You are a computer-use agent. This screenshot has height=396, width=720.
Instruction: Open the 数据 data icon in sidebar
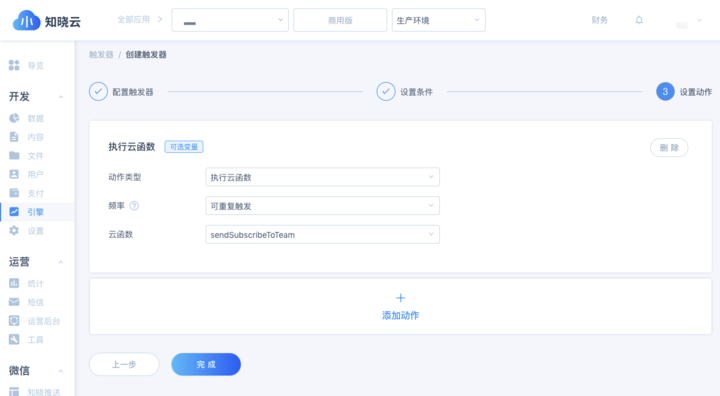(x=14, y=118)
